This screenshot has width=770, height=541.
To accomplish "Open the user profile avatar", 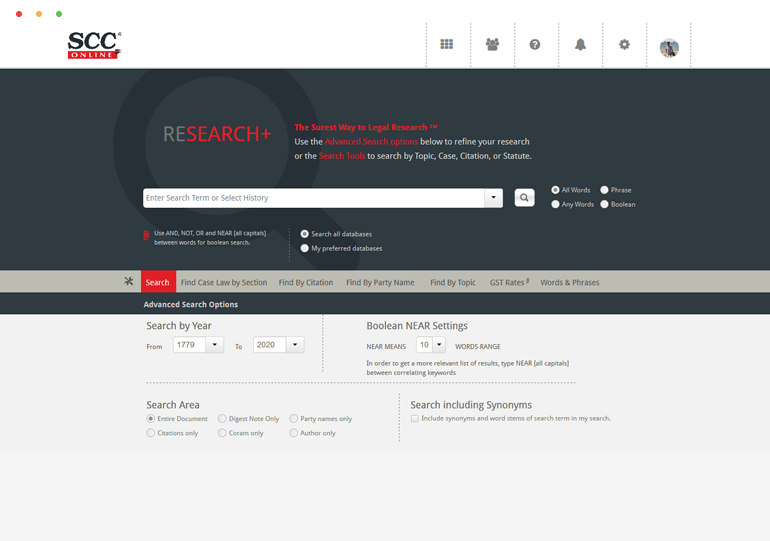I will point(669,48).
